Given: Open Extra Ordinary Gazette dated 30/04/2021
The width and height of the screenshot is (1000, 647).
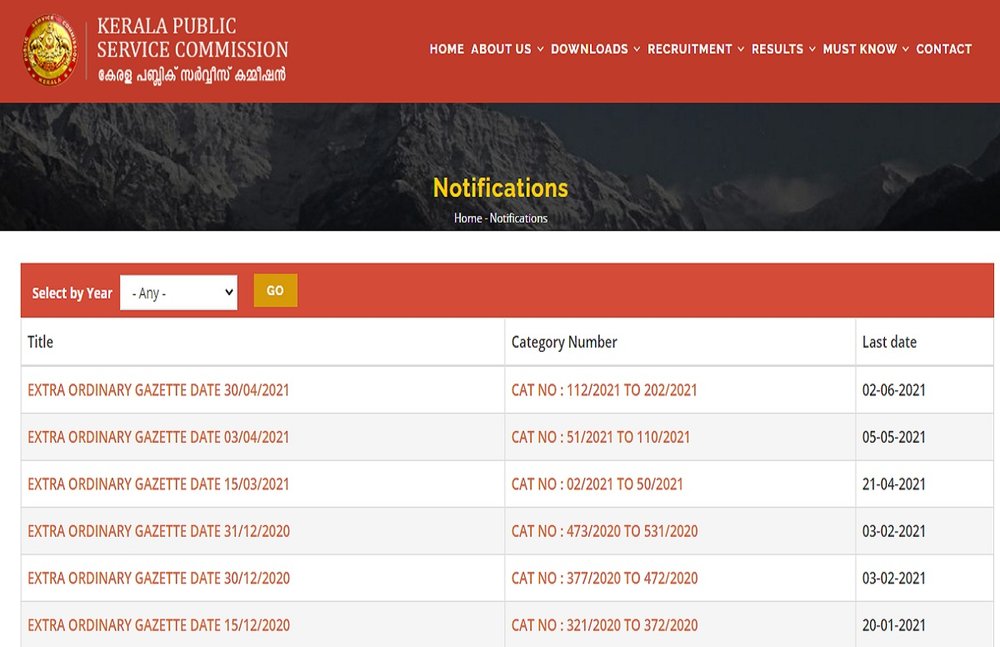Looking at the screenshot, I should pos(158,390).
